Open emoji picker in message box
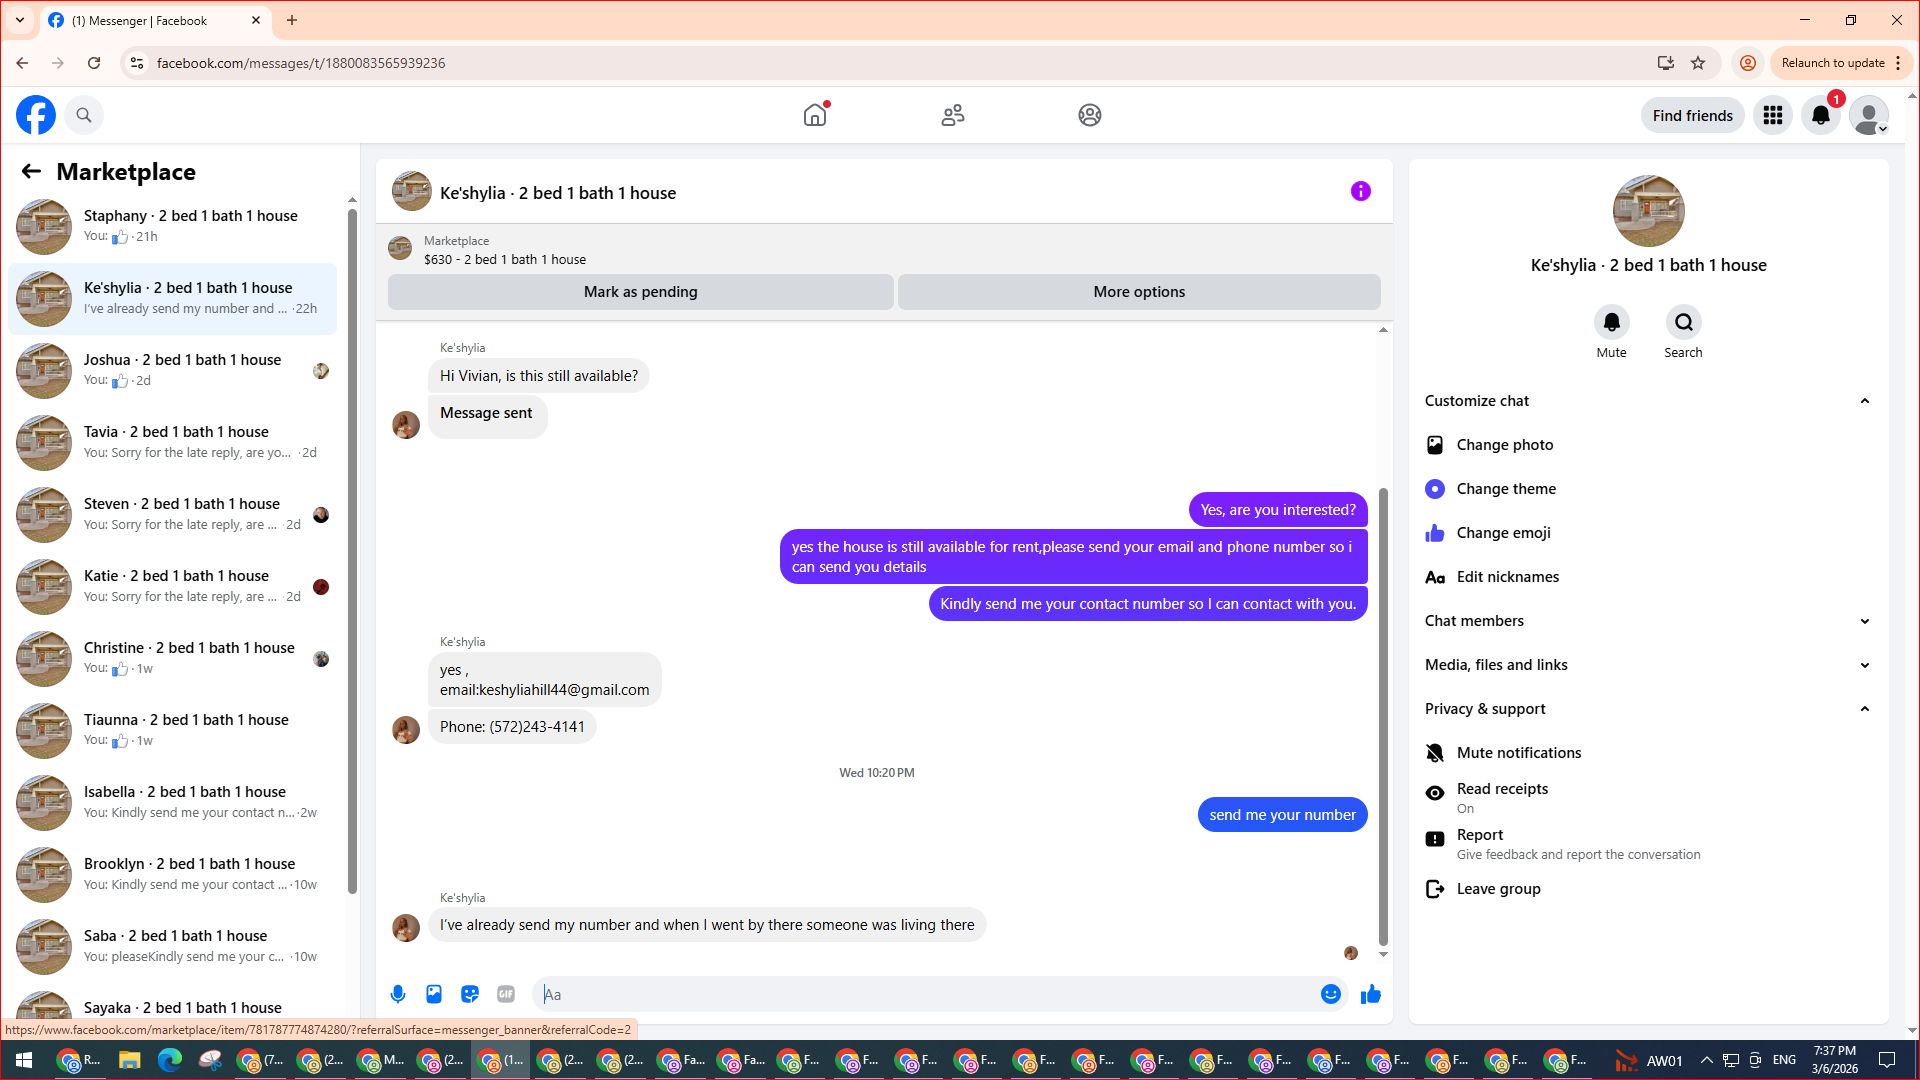 coord(1330,994)
